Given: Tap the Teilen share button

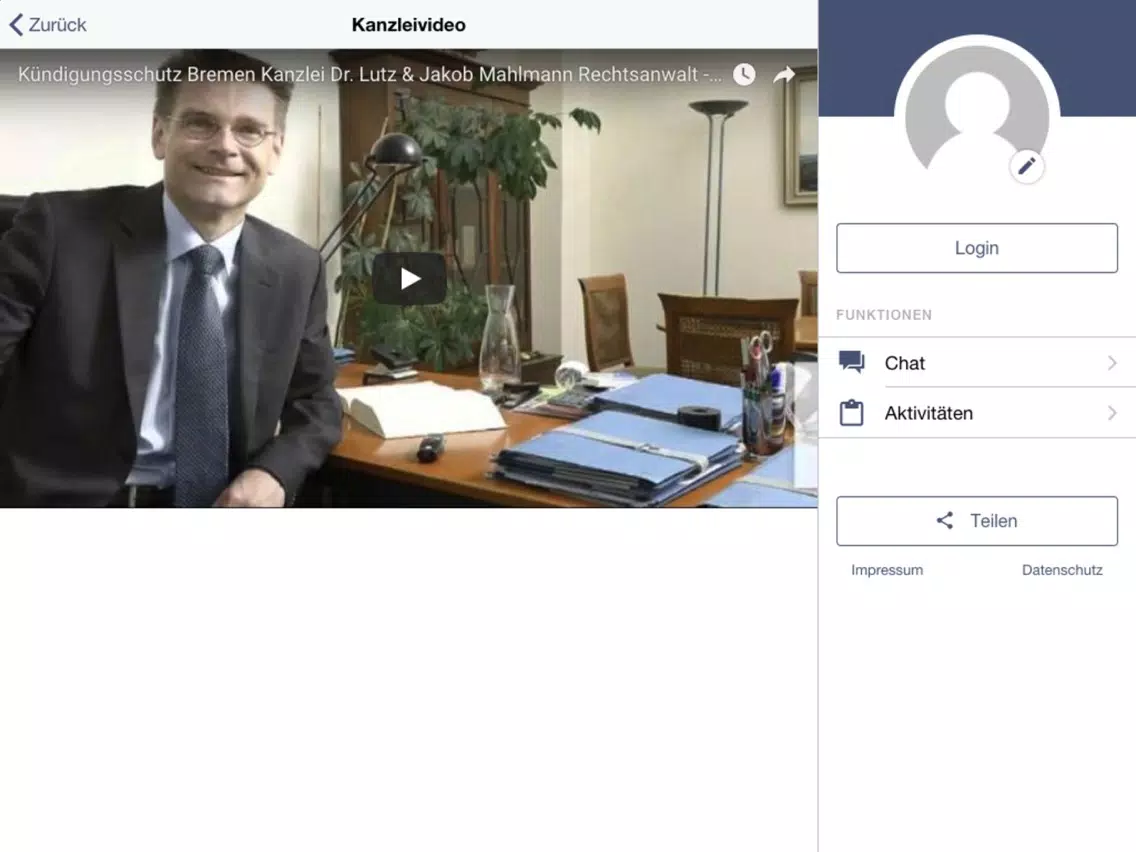Looking at the screenshot, I should 977,521.
